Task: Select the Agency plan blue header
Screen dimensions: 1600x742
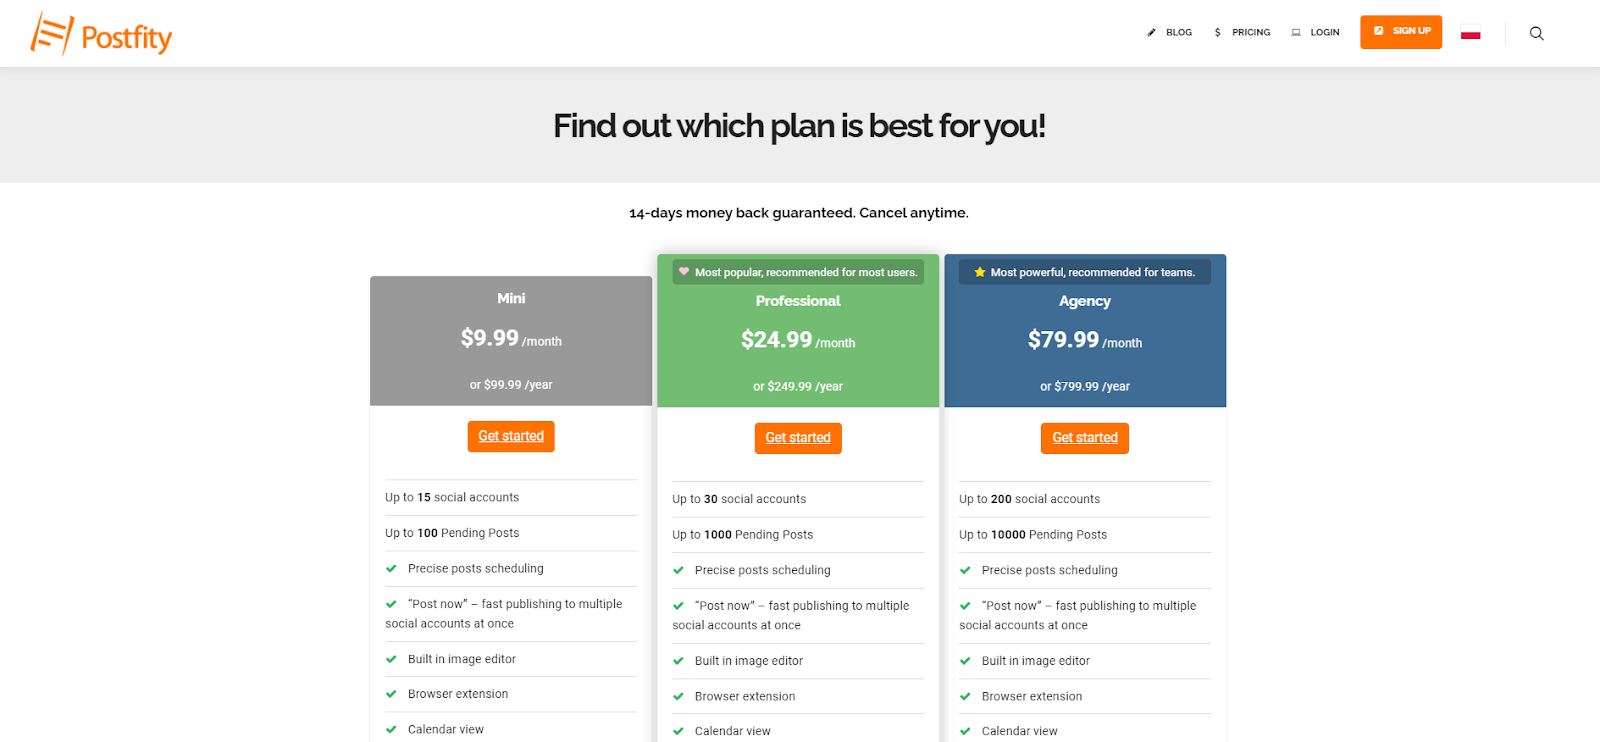Action: click(1085, 331)
